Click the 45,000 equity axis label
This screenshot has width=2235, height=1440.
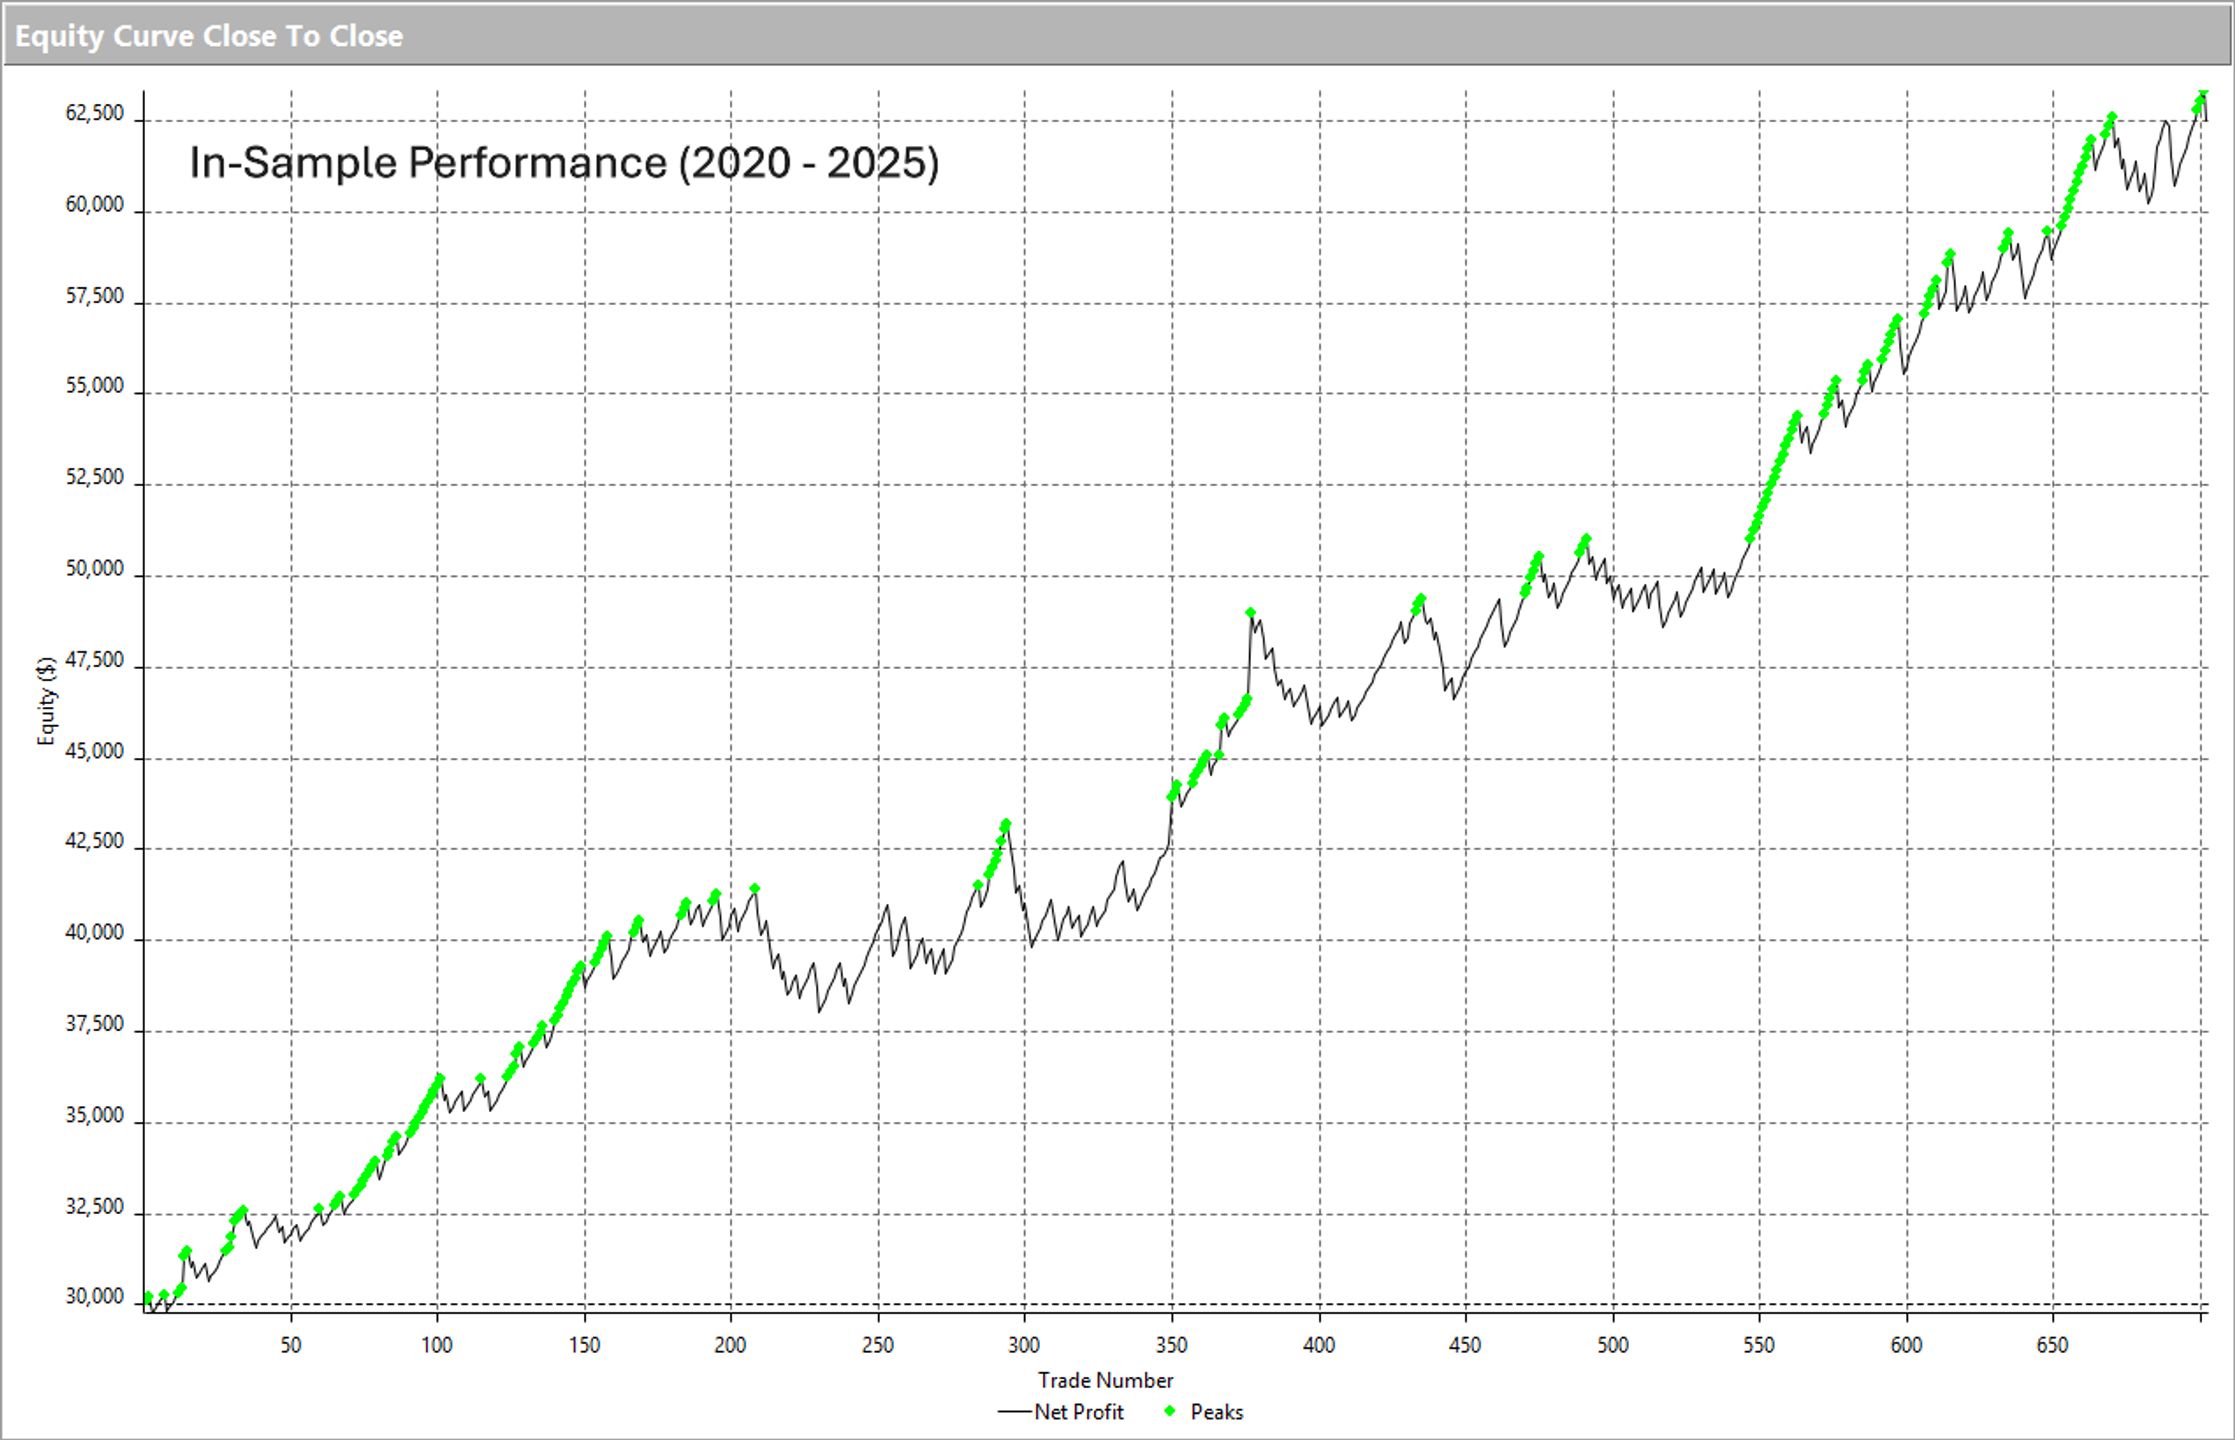[95, 751]
